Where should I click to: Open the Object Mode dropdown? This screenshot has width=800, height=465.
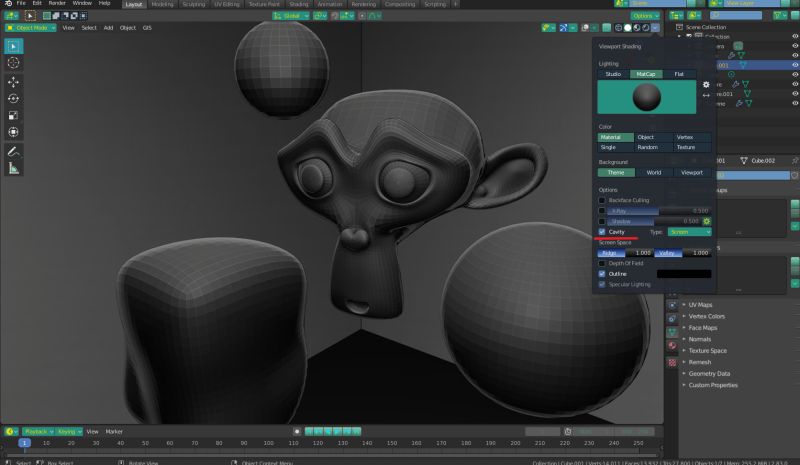(31, 28)
